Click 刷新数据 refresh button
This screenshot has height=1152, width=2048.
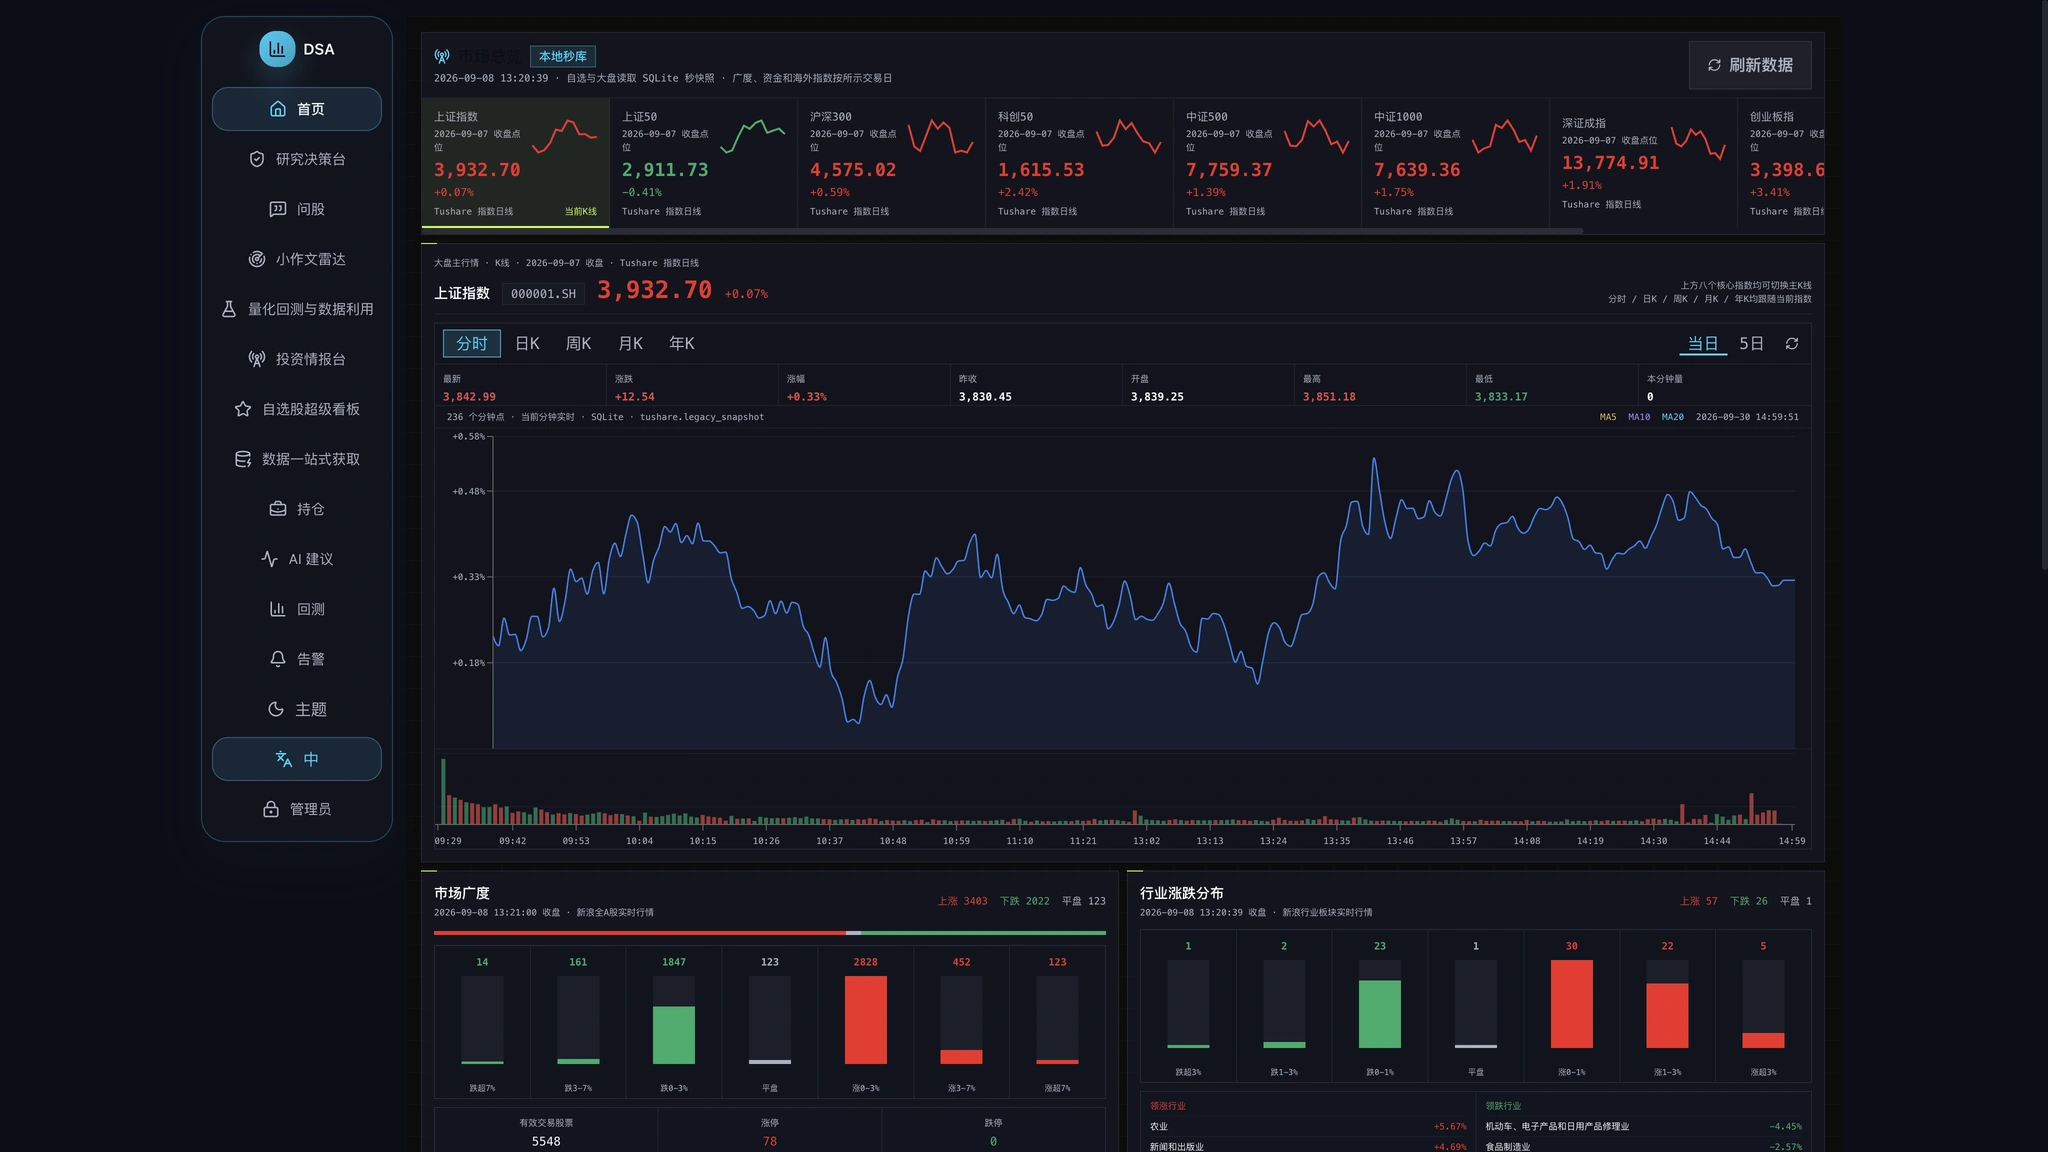pos(1750,65)
